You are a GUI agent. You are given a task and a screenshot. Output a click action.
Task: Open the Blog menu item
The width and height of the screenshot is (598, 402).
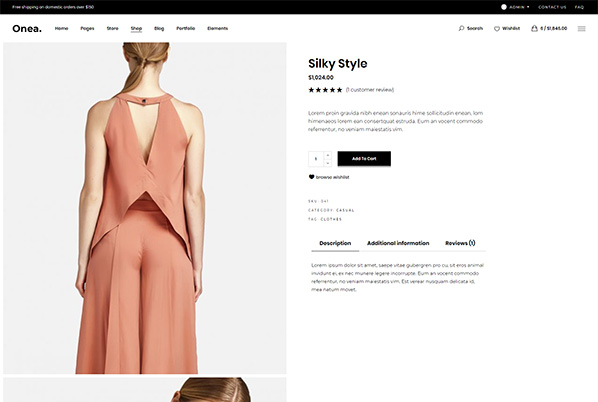159,28
